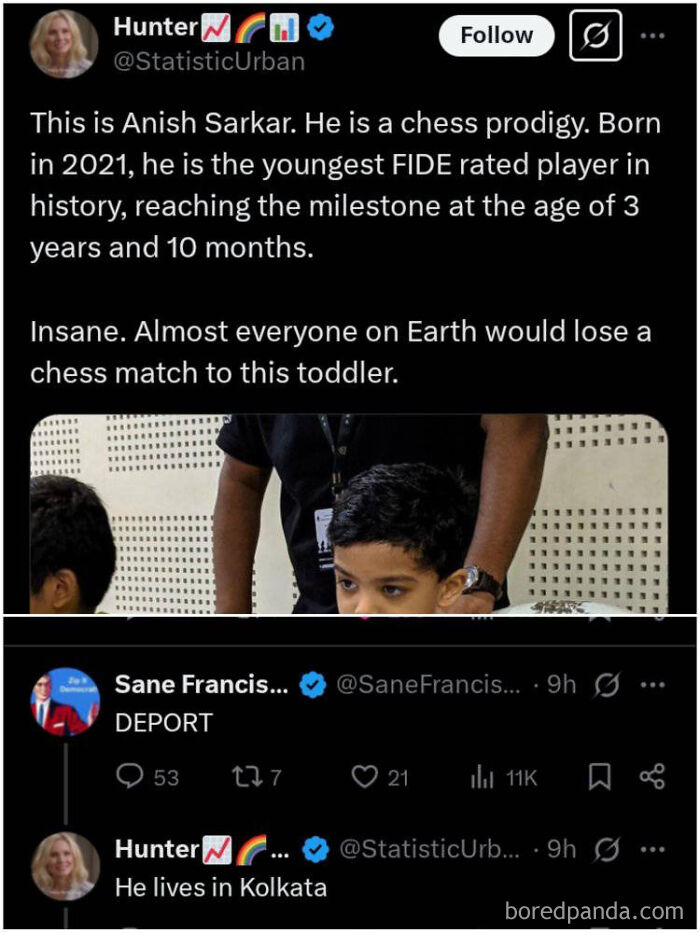
Task: Repost the DEPORT comment
Action: click(244, 777)
